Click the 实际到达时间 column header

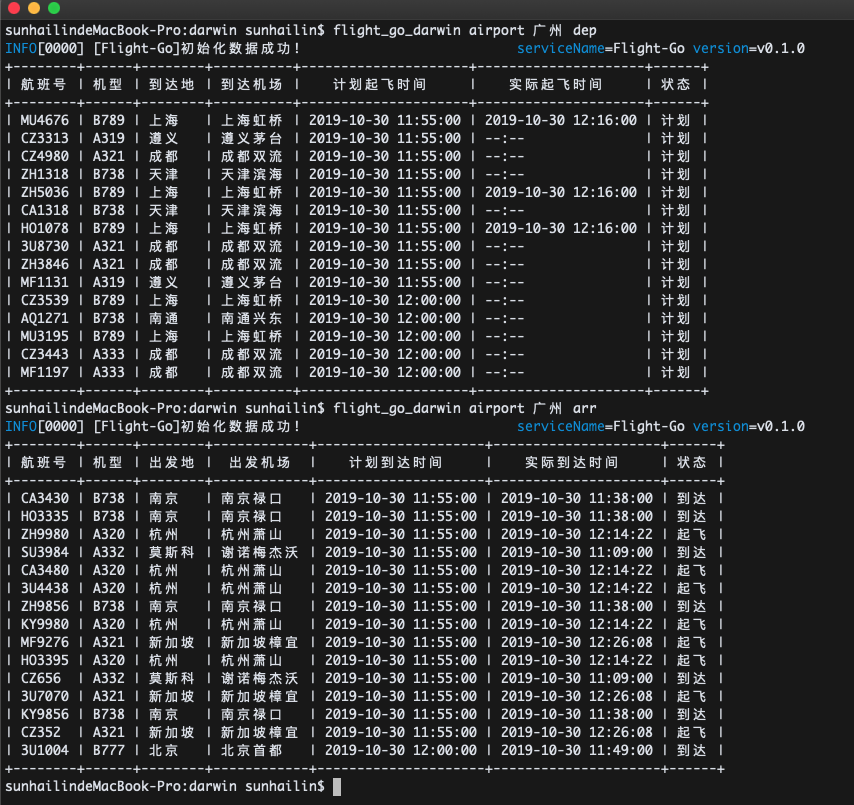tap(571, 462)
